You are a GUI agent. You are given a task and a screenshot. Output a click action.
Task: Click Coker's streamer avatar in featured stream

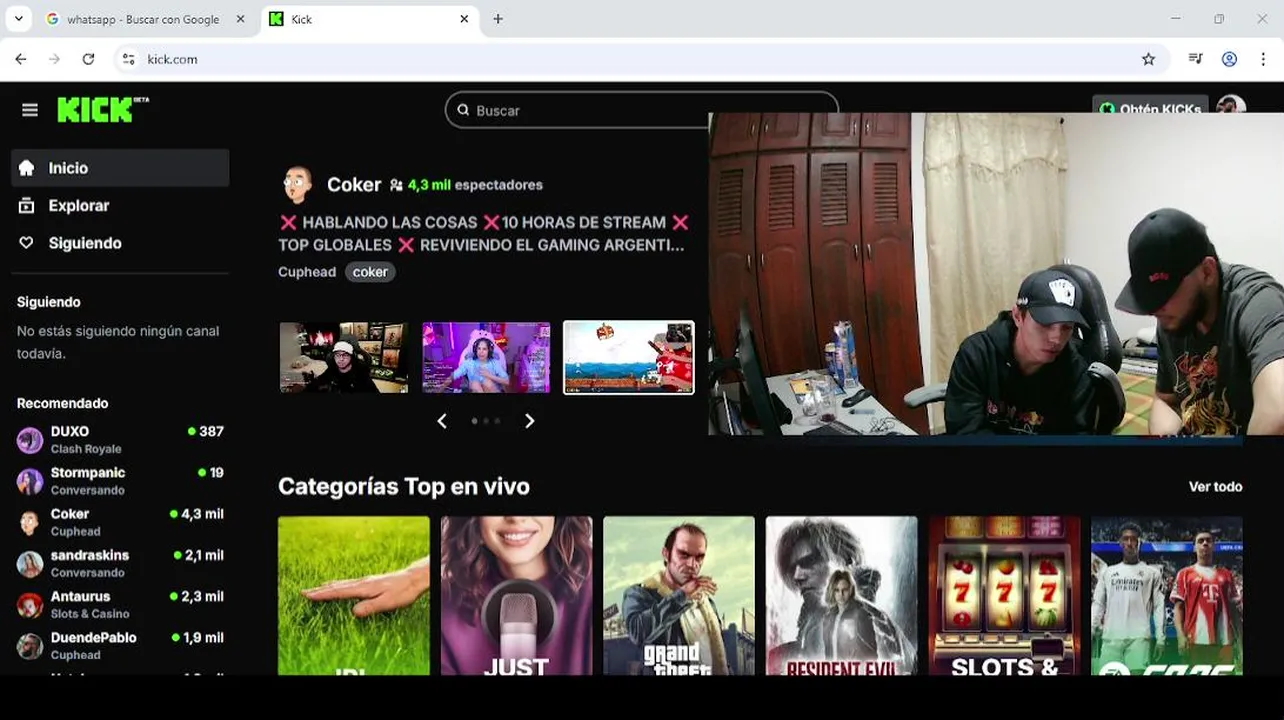296,185
